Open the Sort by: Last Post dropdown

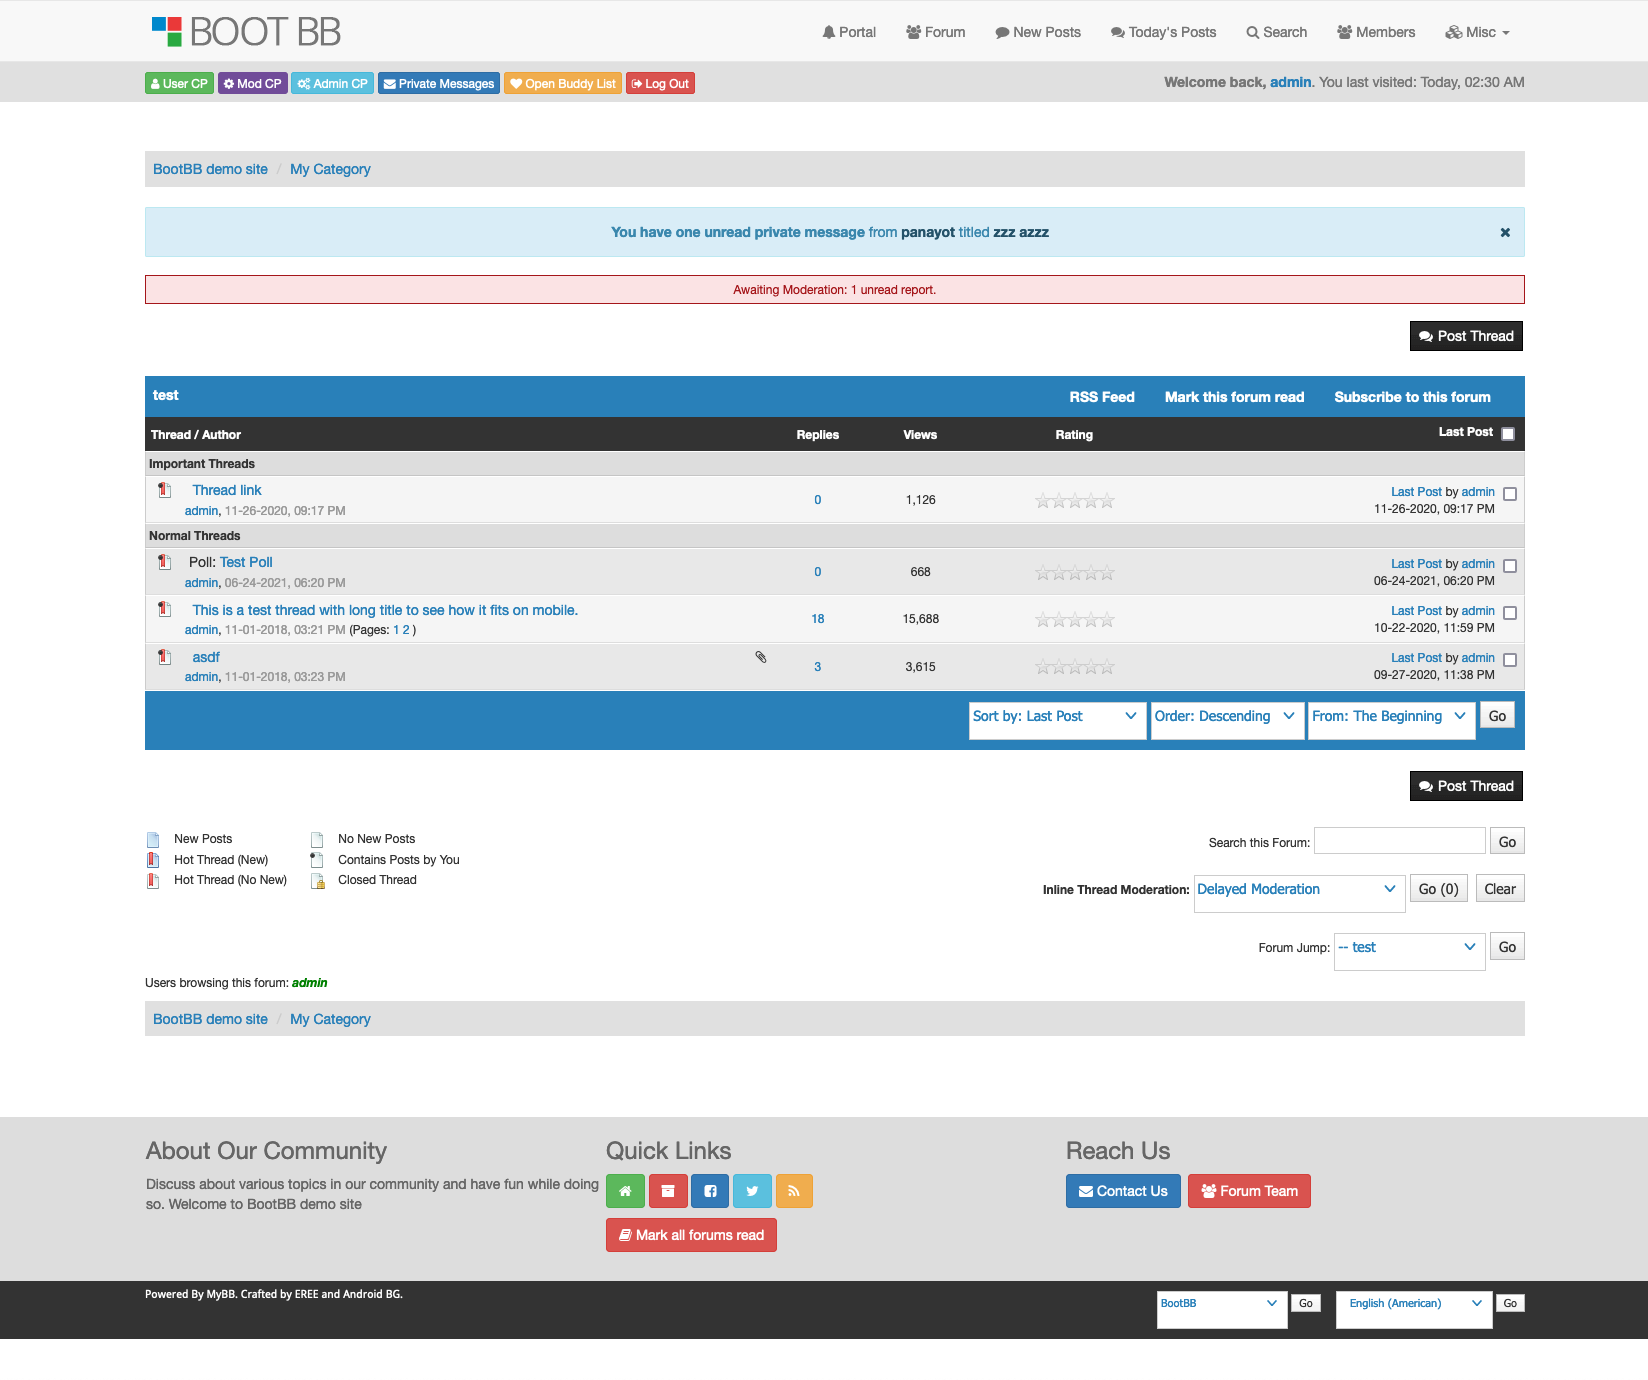1056,717
